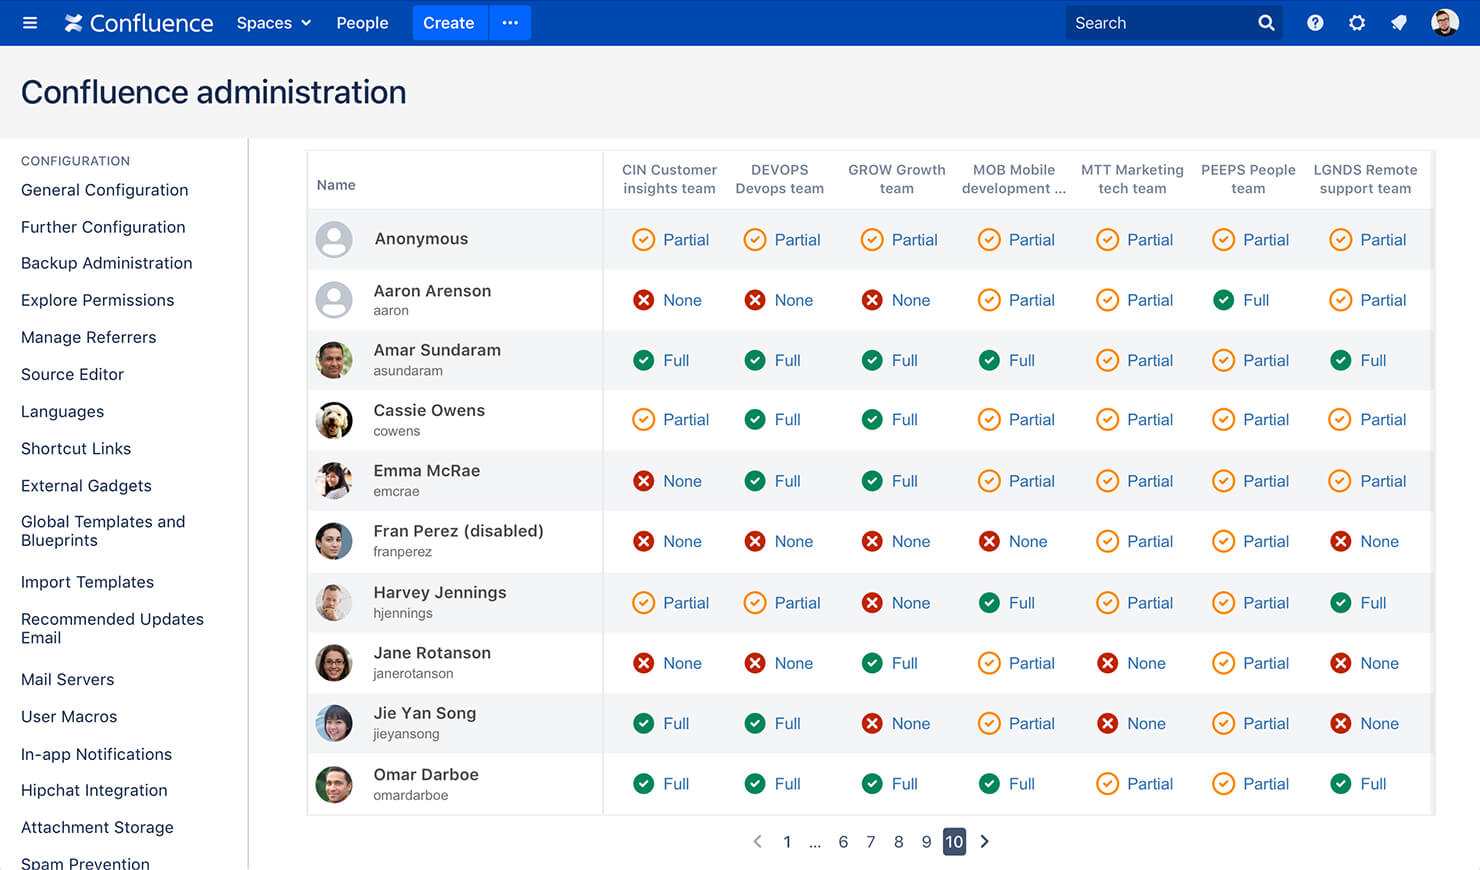This screenshot has width=1480, height=870.
Task: Click Aaron Arenson's CIN None icon
Action: [x=644, y=300]
